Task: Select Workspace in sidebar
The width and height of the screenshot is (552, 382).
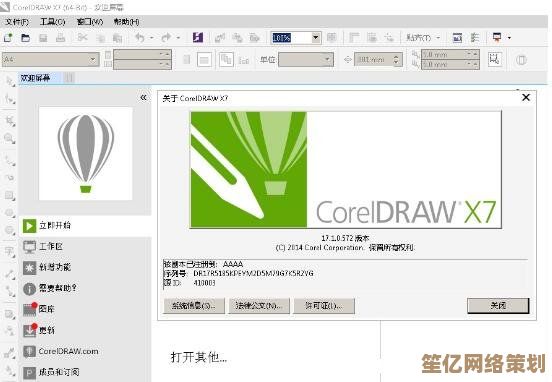Action: (x=84, y=246)
